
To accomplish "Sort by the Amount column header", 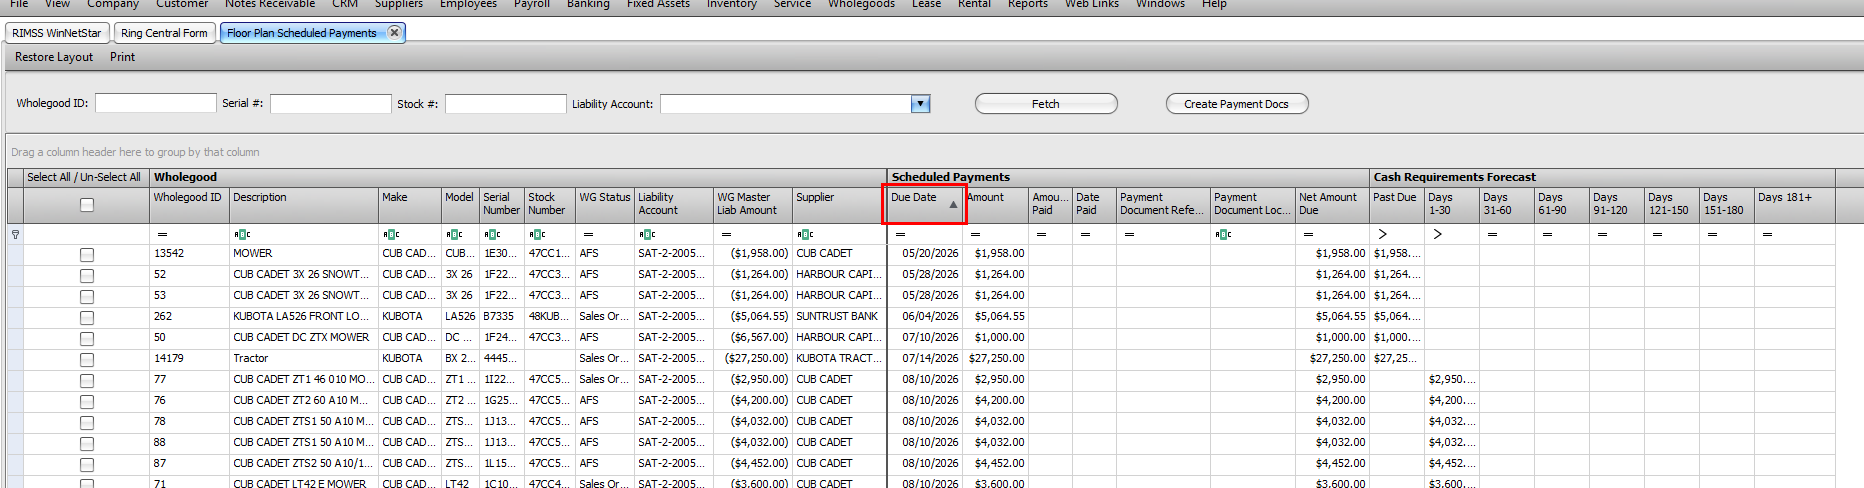I will coord(997,204).
